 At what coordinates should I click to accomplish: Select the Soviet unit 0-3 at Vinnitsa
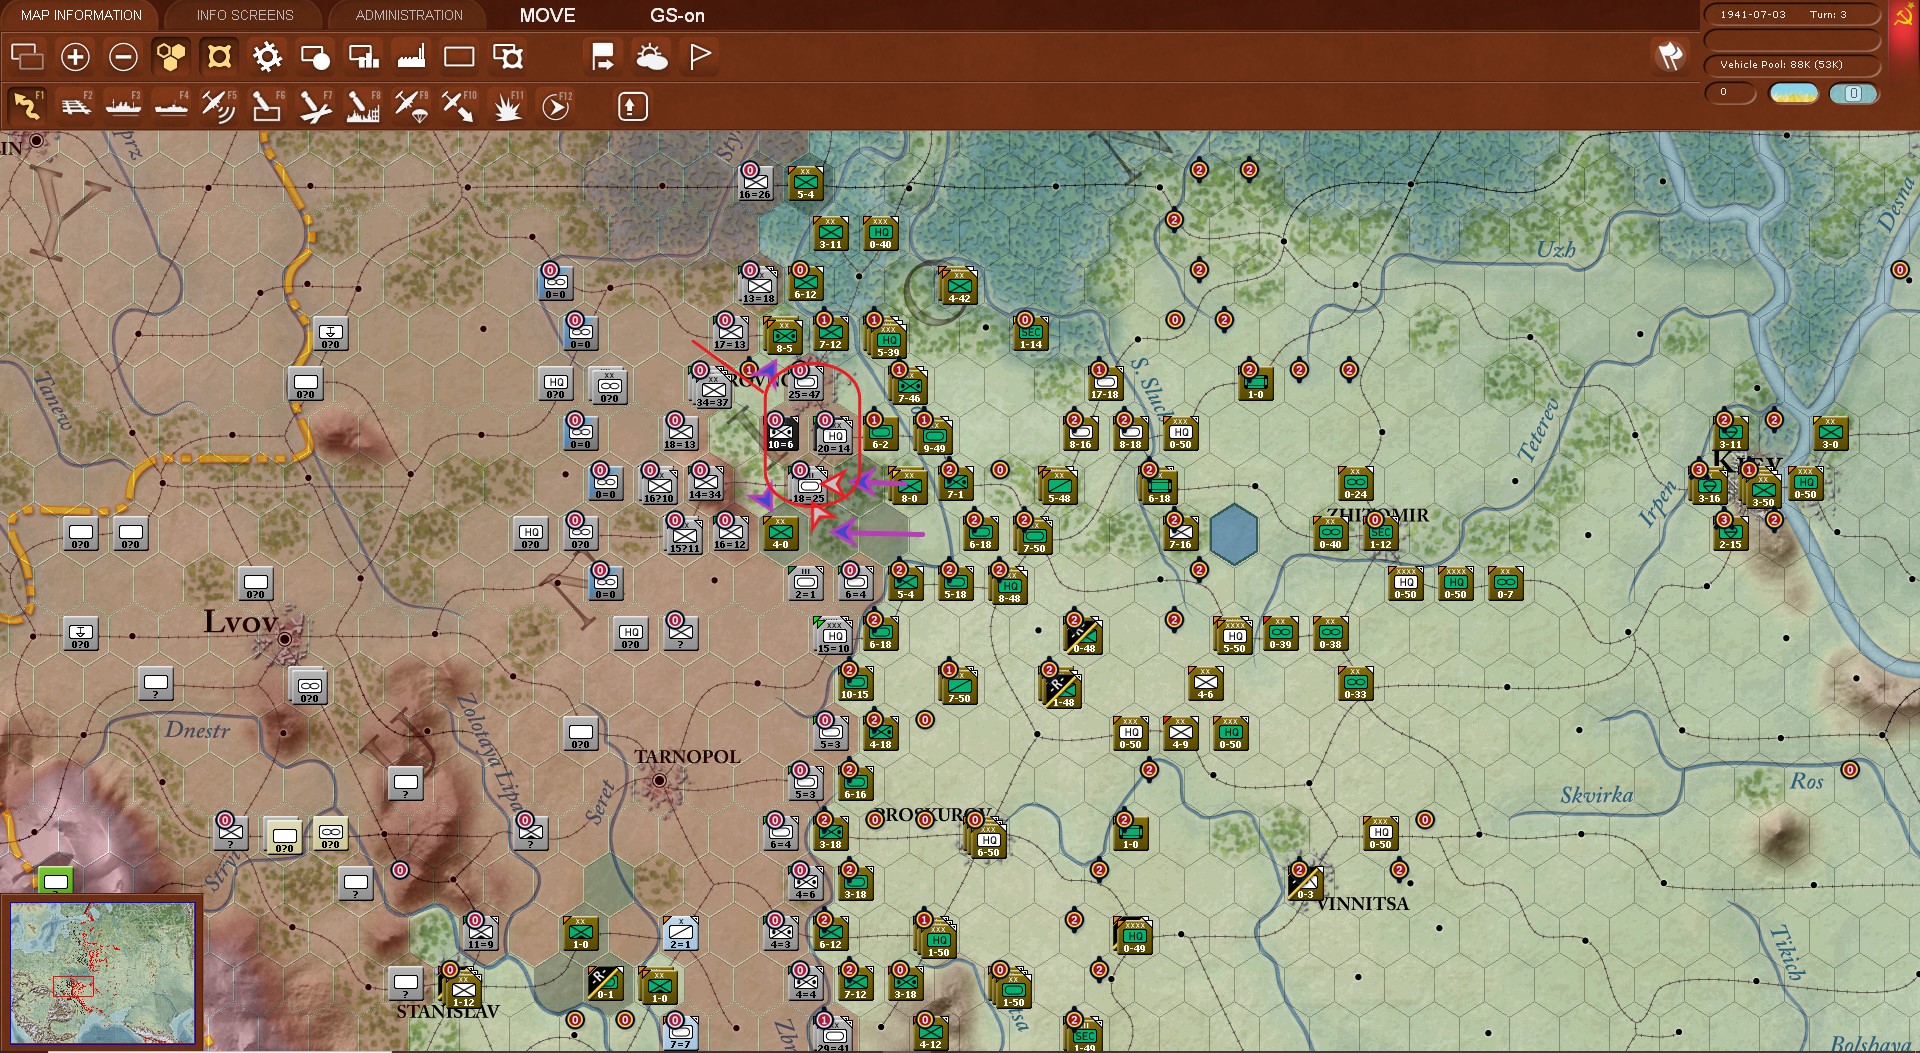click(1305, 883)
